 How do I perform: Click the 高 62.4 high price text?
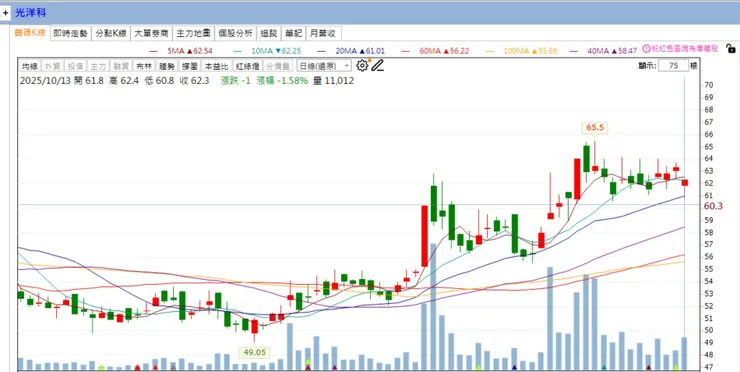(x=124, y=81)
